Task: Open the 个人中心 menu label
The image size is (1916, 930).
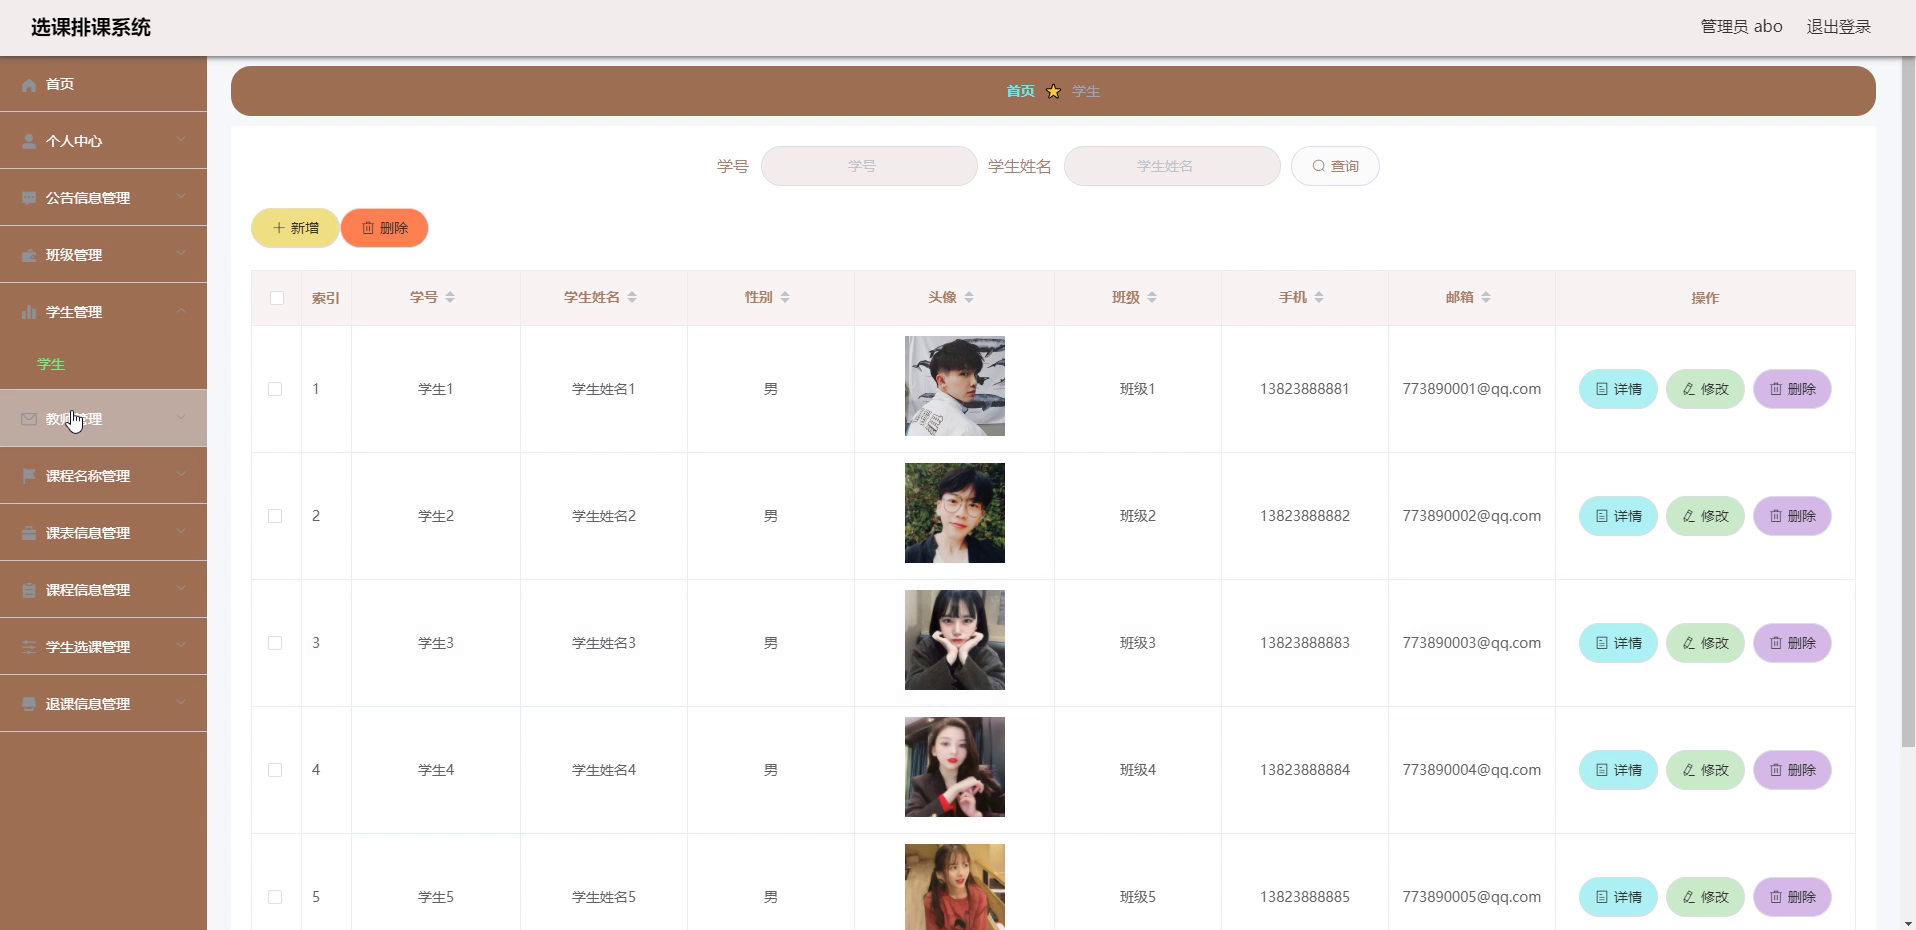Action: (x=74, y=141)
